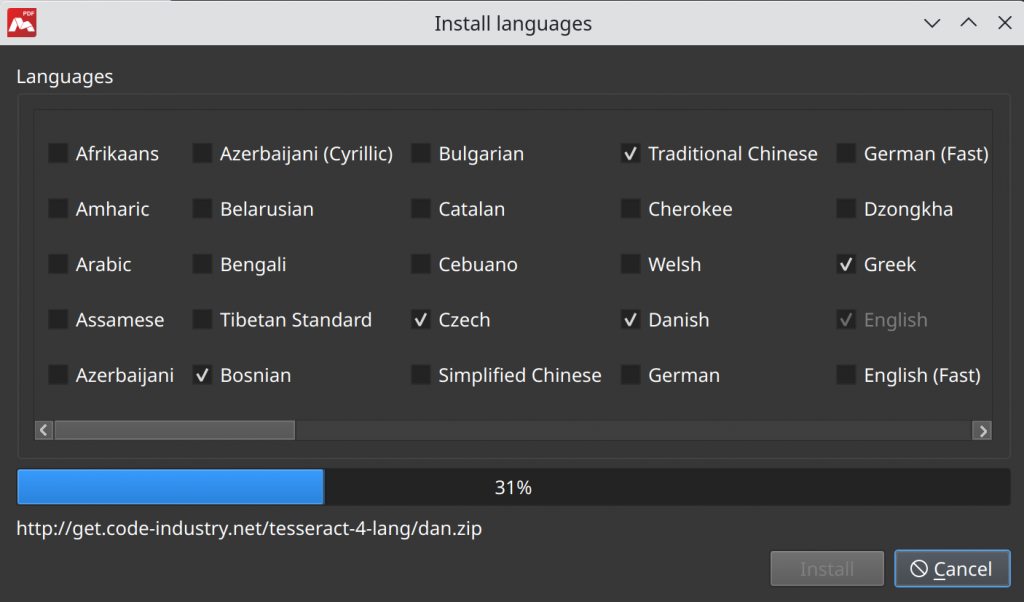The height and width of the screenshot is (602, 1024).
Task: Enable the Azerbaijani (Cyrillic) checkbox
Action: click(x=202, y=154)
